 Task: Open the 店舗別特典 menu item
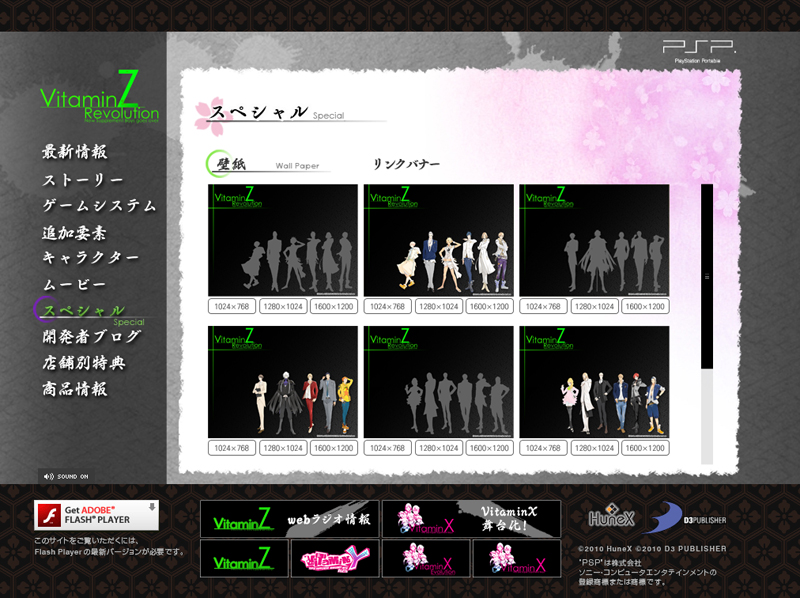(x=84, y=363)
